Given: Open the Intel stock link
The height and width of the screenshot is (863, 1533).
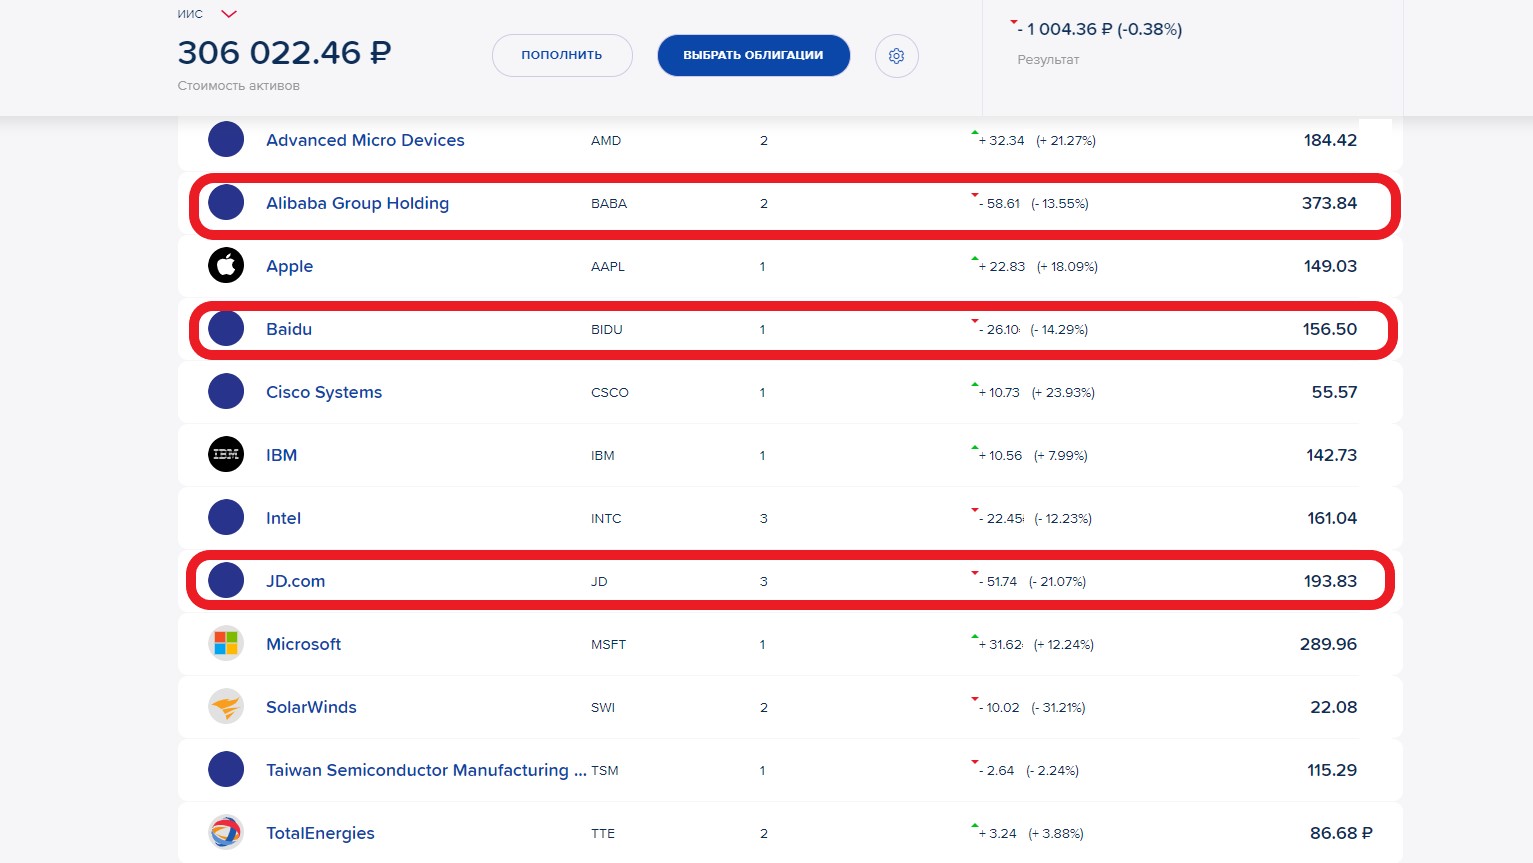Looking at the screenshot, I should click(x=283, y=518).
